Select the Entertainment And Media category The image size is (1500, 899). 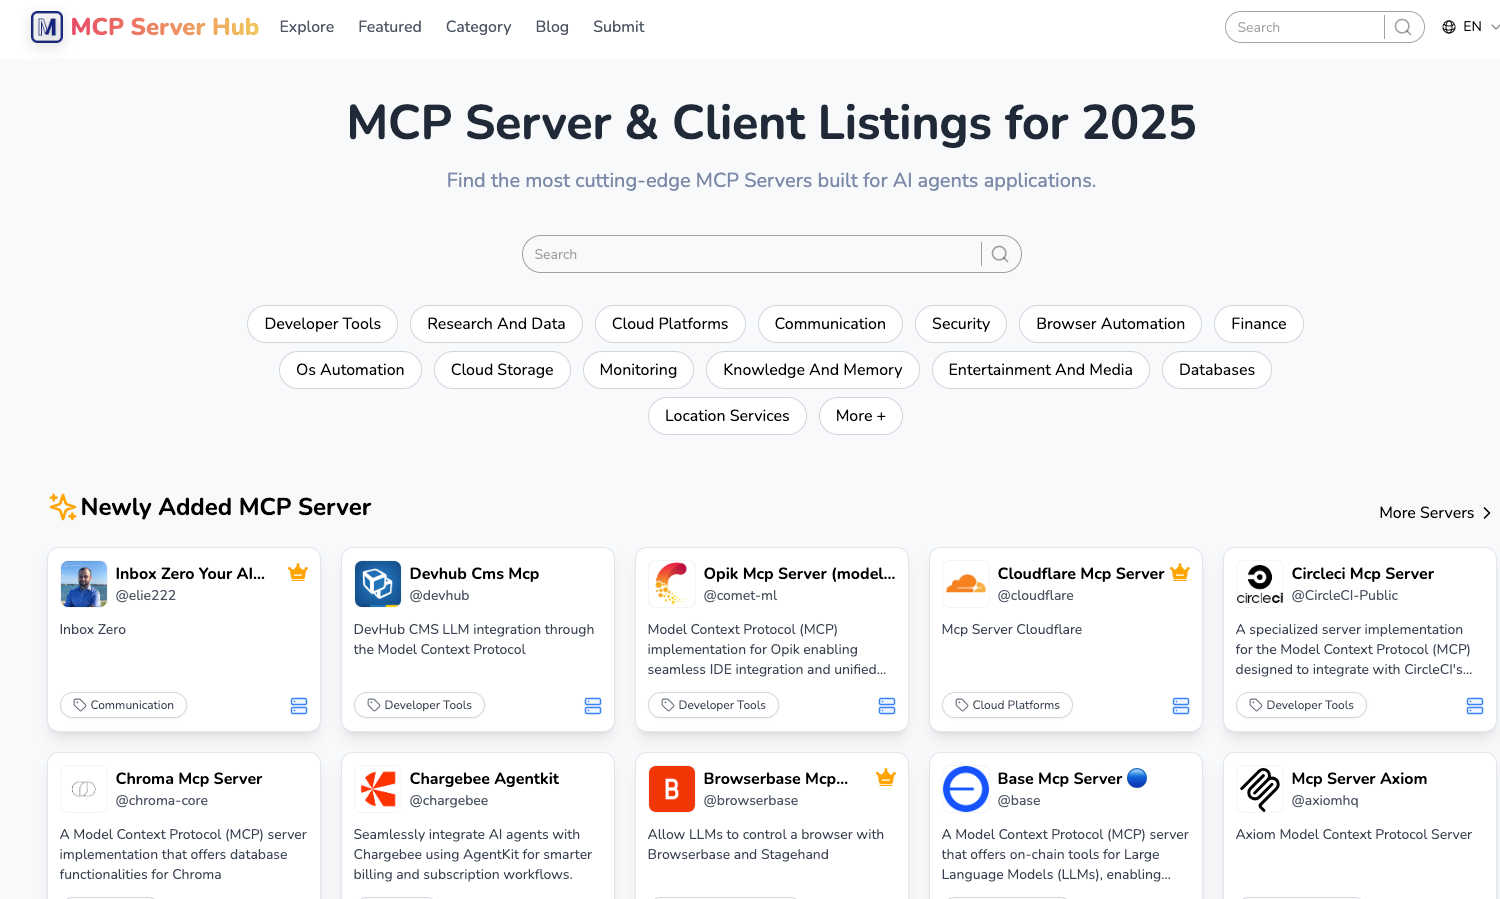pos(1041,370)
